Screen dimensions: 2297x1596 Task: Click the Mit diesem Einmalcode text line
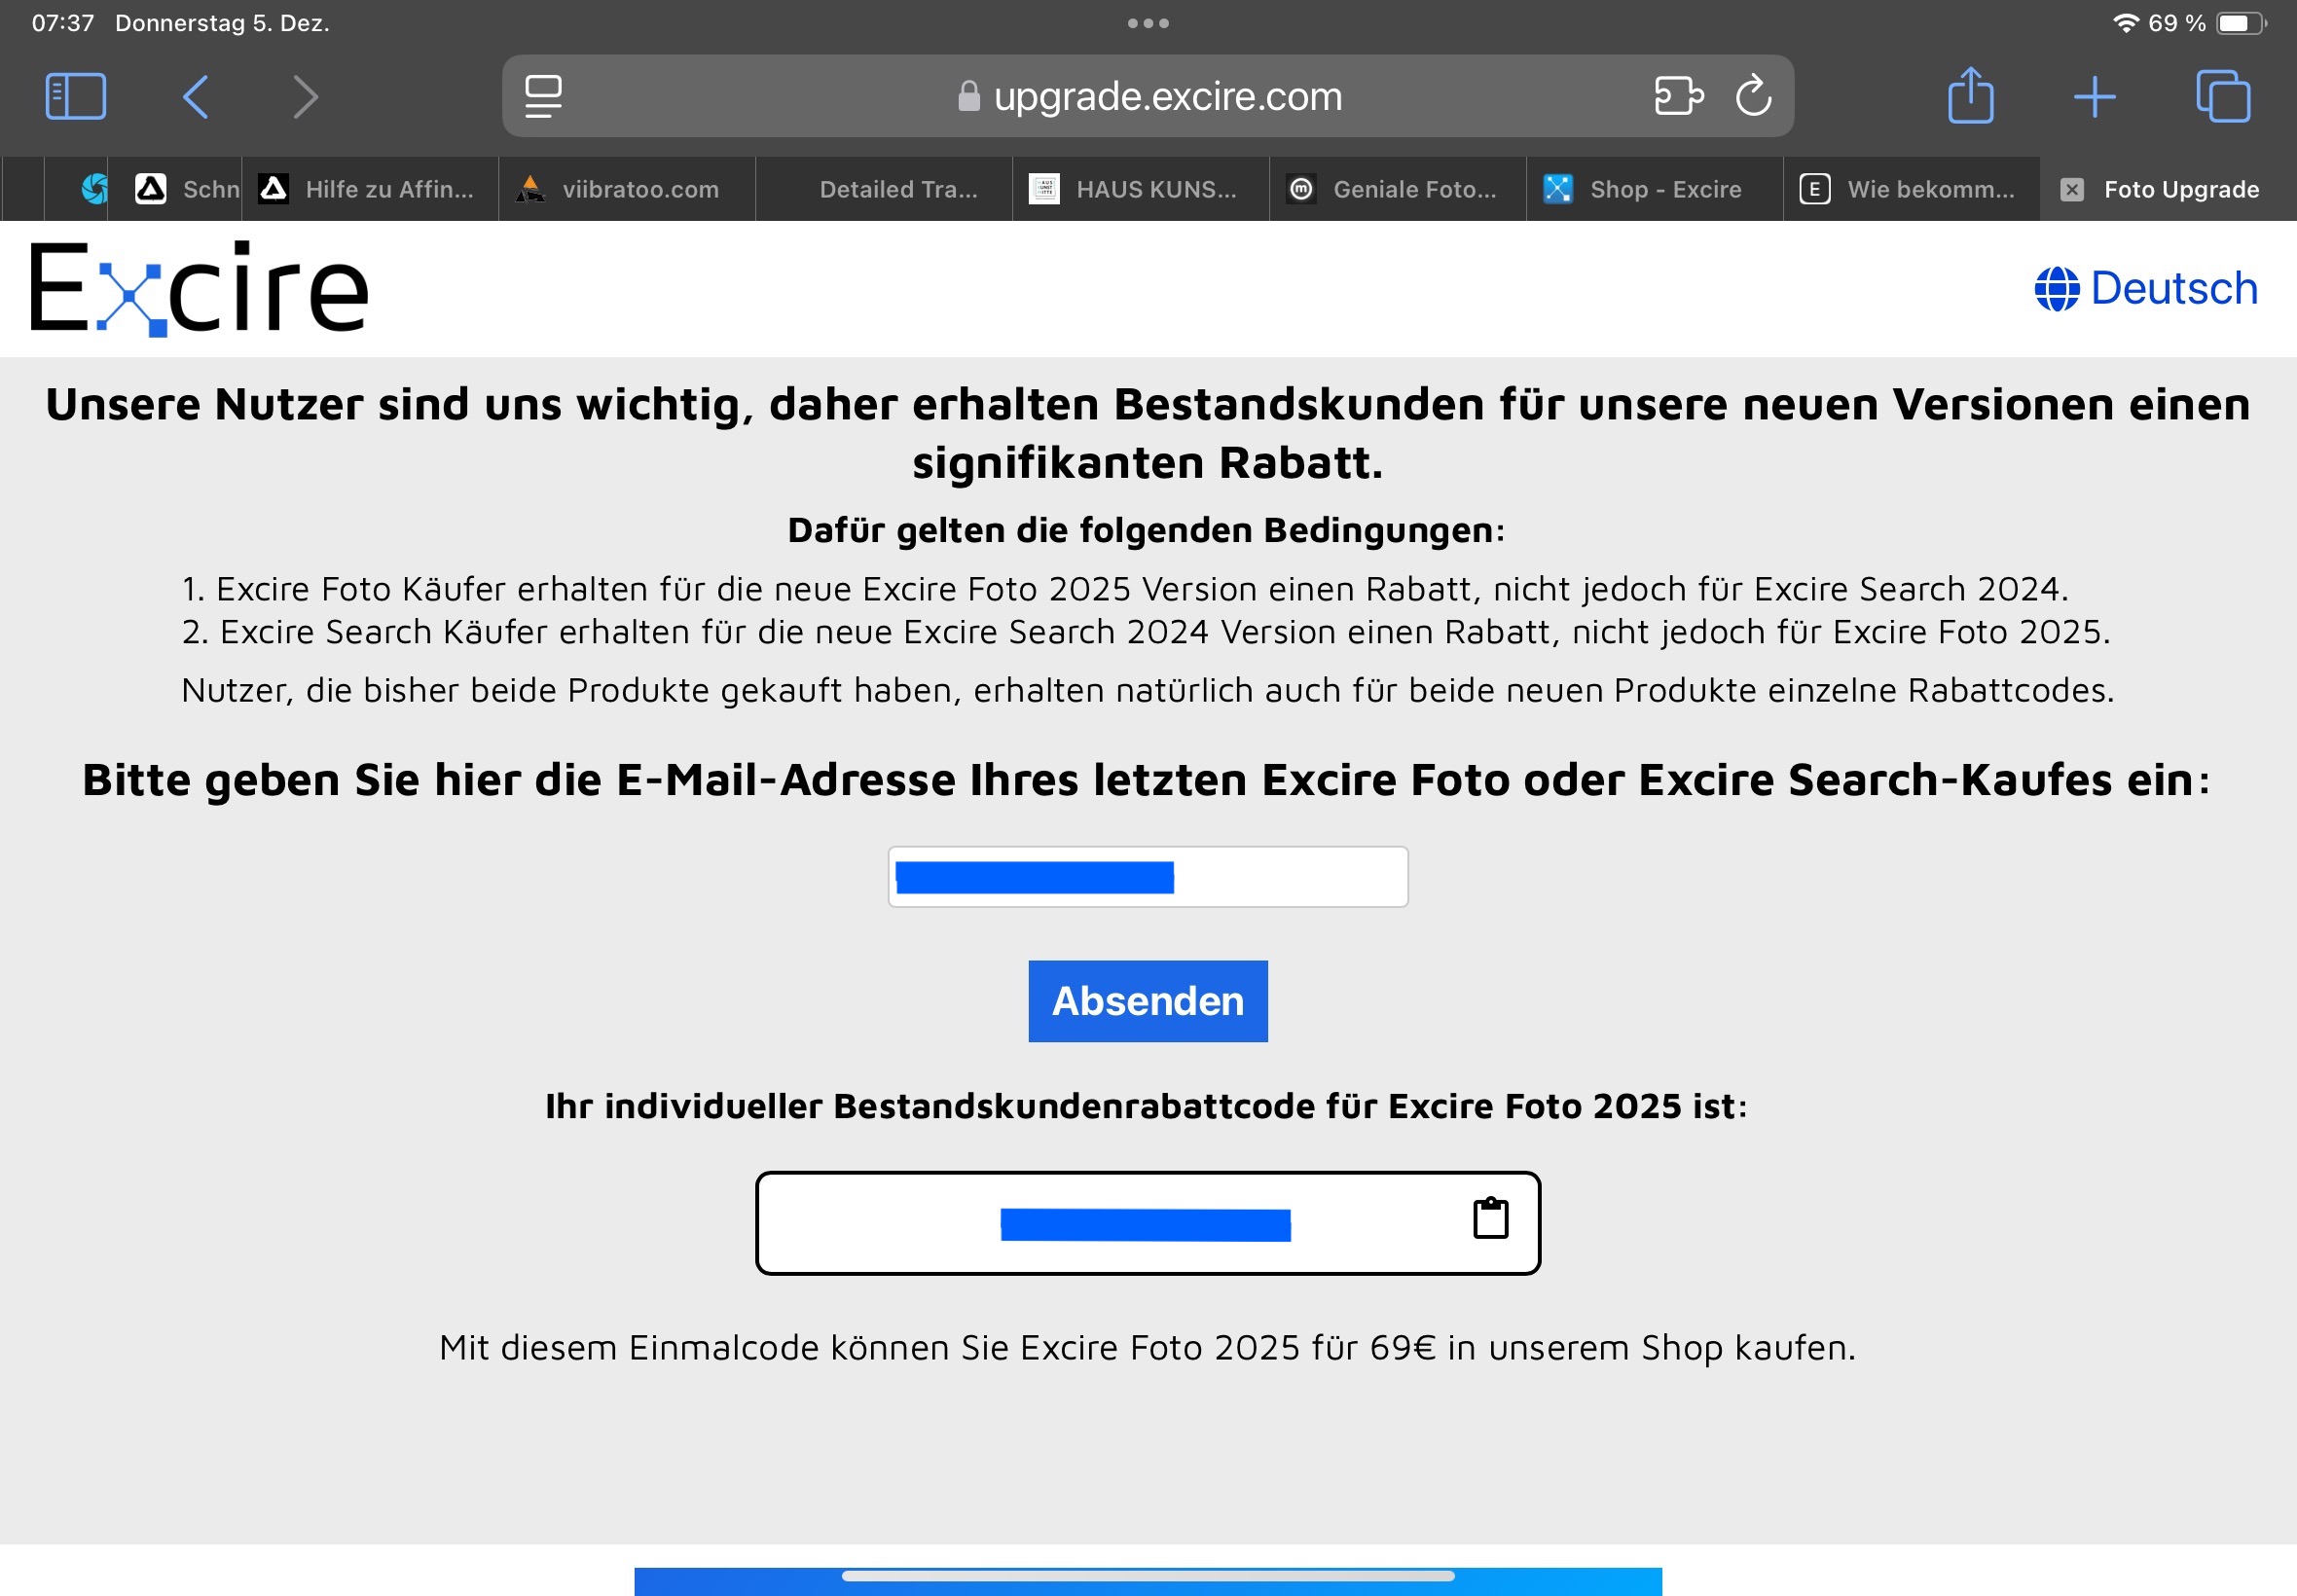[x=1148, y=1348]
